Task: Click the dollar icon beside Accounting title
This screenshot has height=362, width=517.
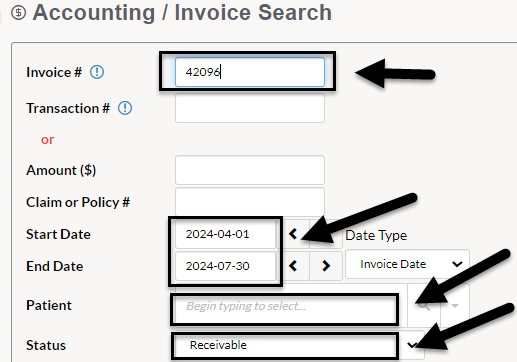Action: (x=18, y=13)
